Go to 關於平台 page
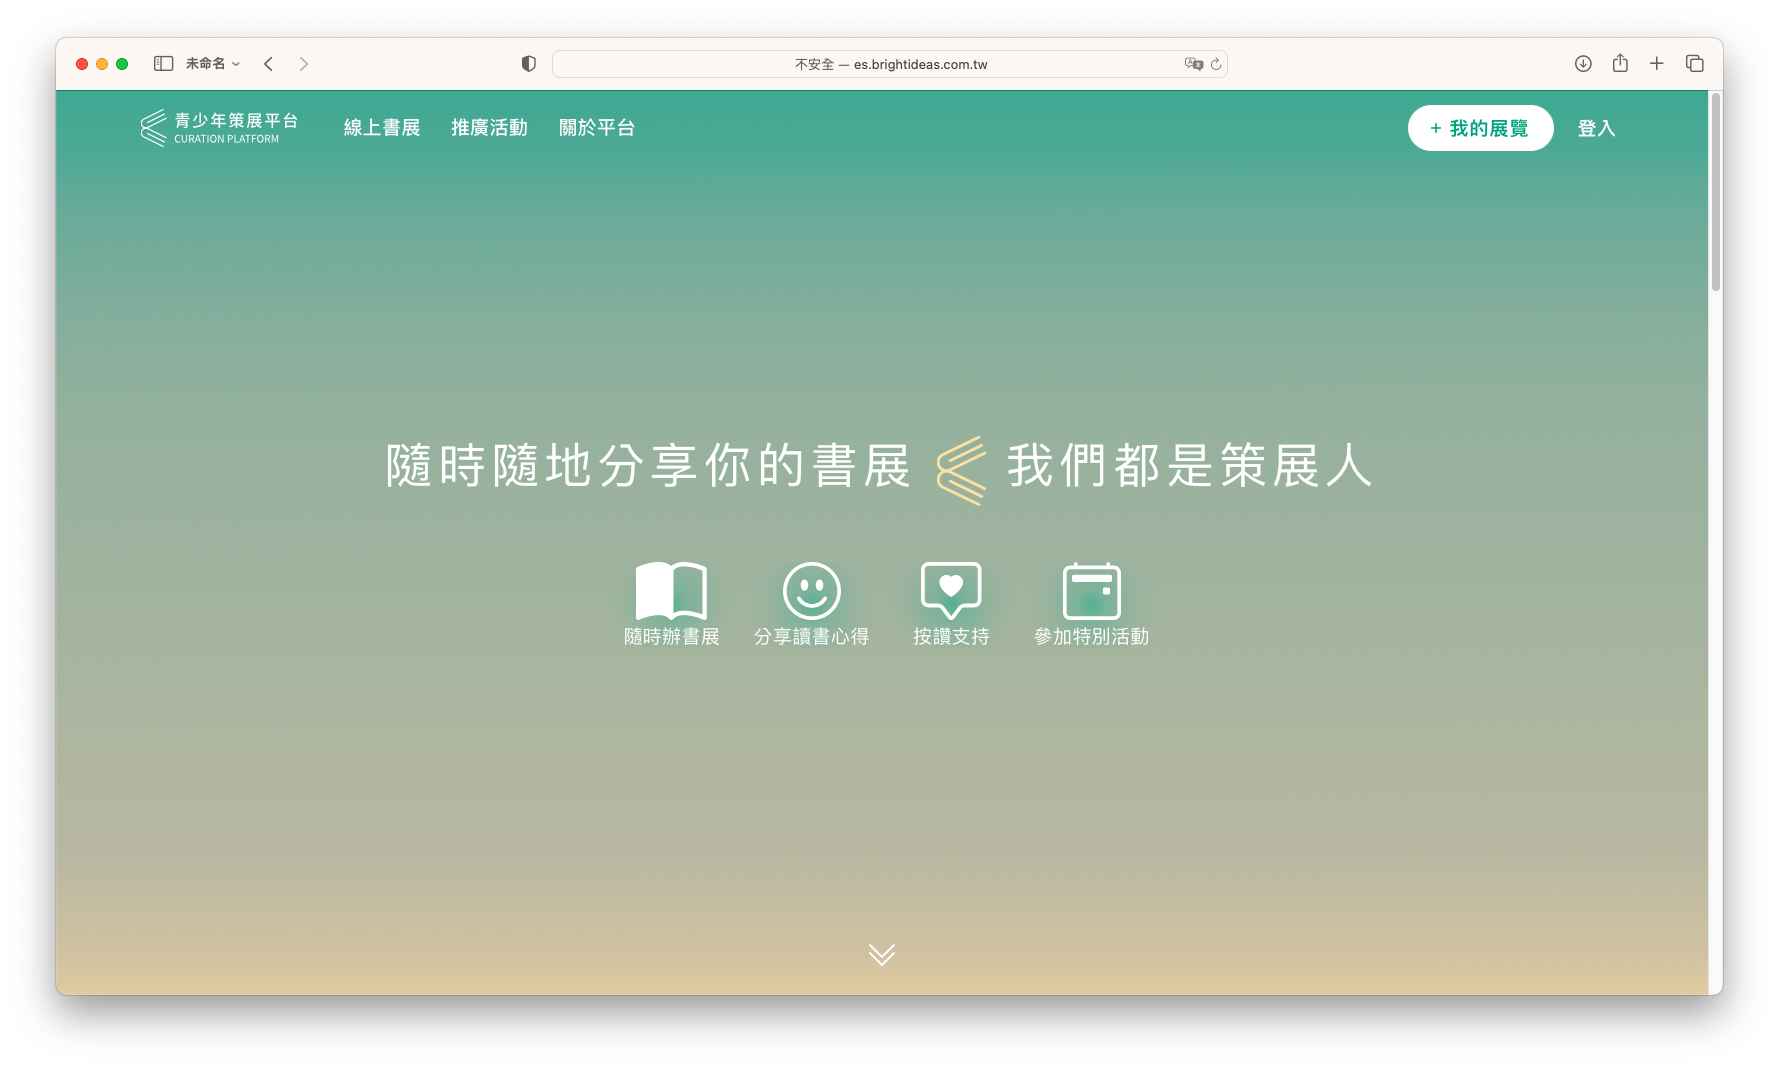Viewport: 1779px width, 1069px height. pos(597,128)
